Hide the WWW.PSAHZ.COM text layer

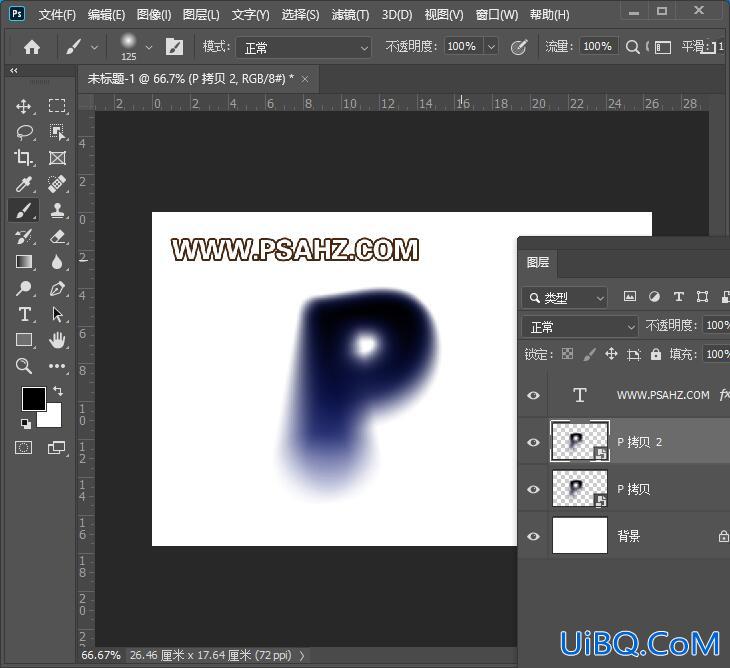[534, 395]
